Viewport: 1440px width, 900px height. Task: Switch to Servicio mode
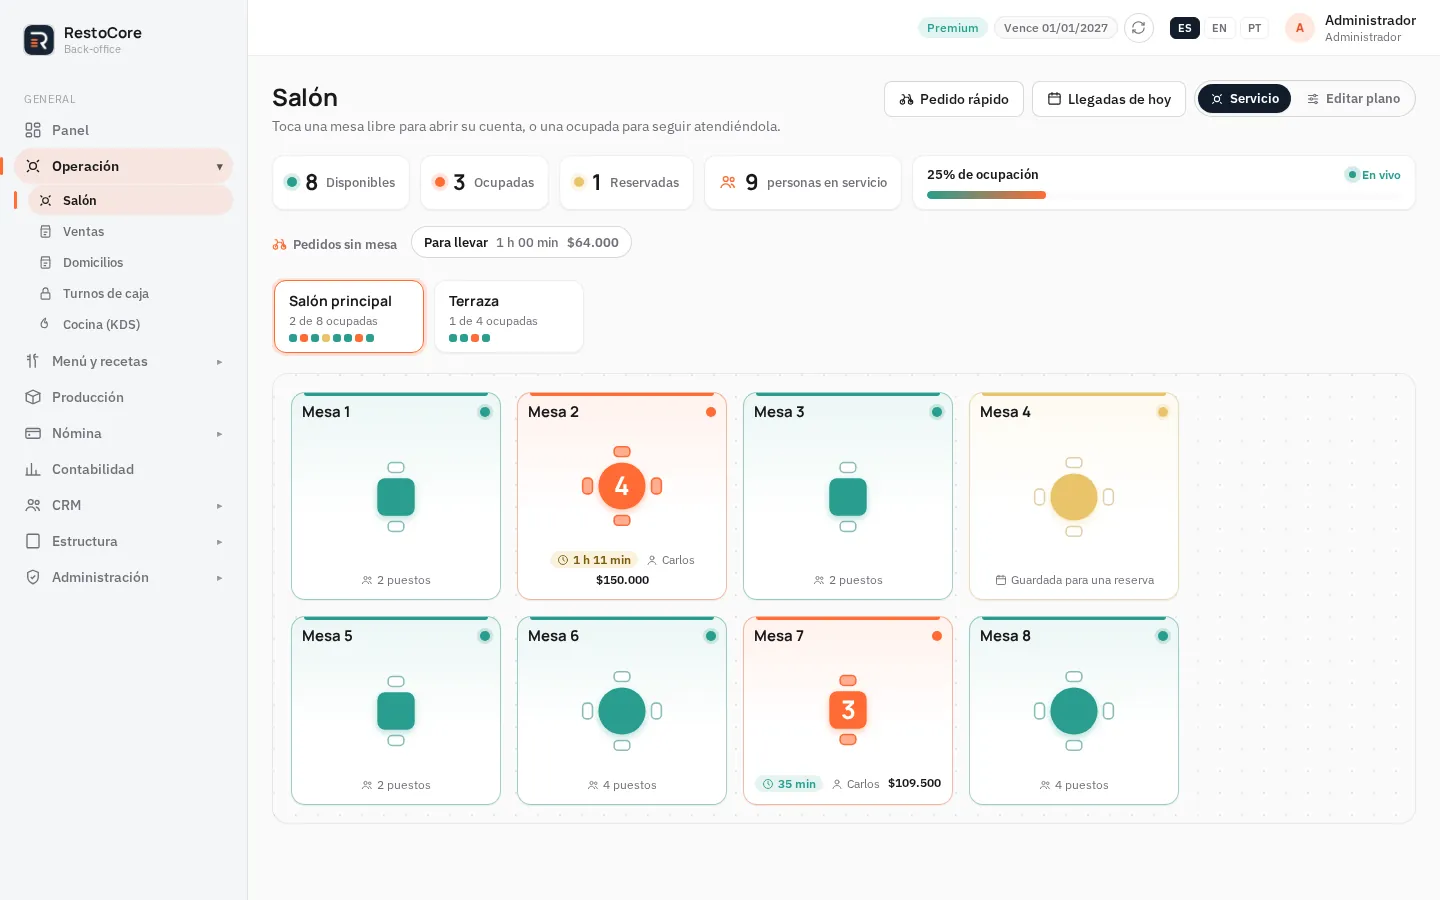(1244, 99)
